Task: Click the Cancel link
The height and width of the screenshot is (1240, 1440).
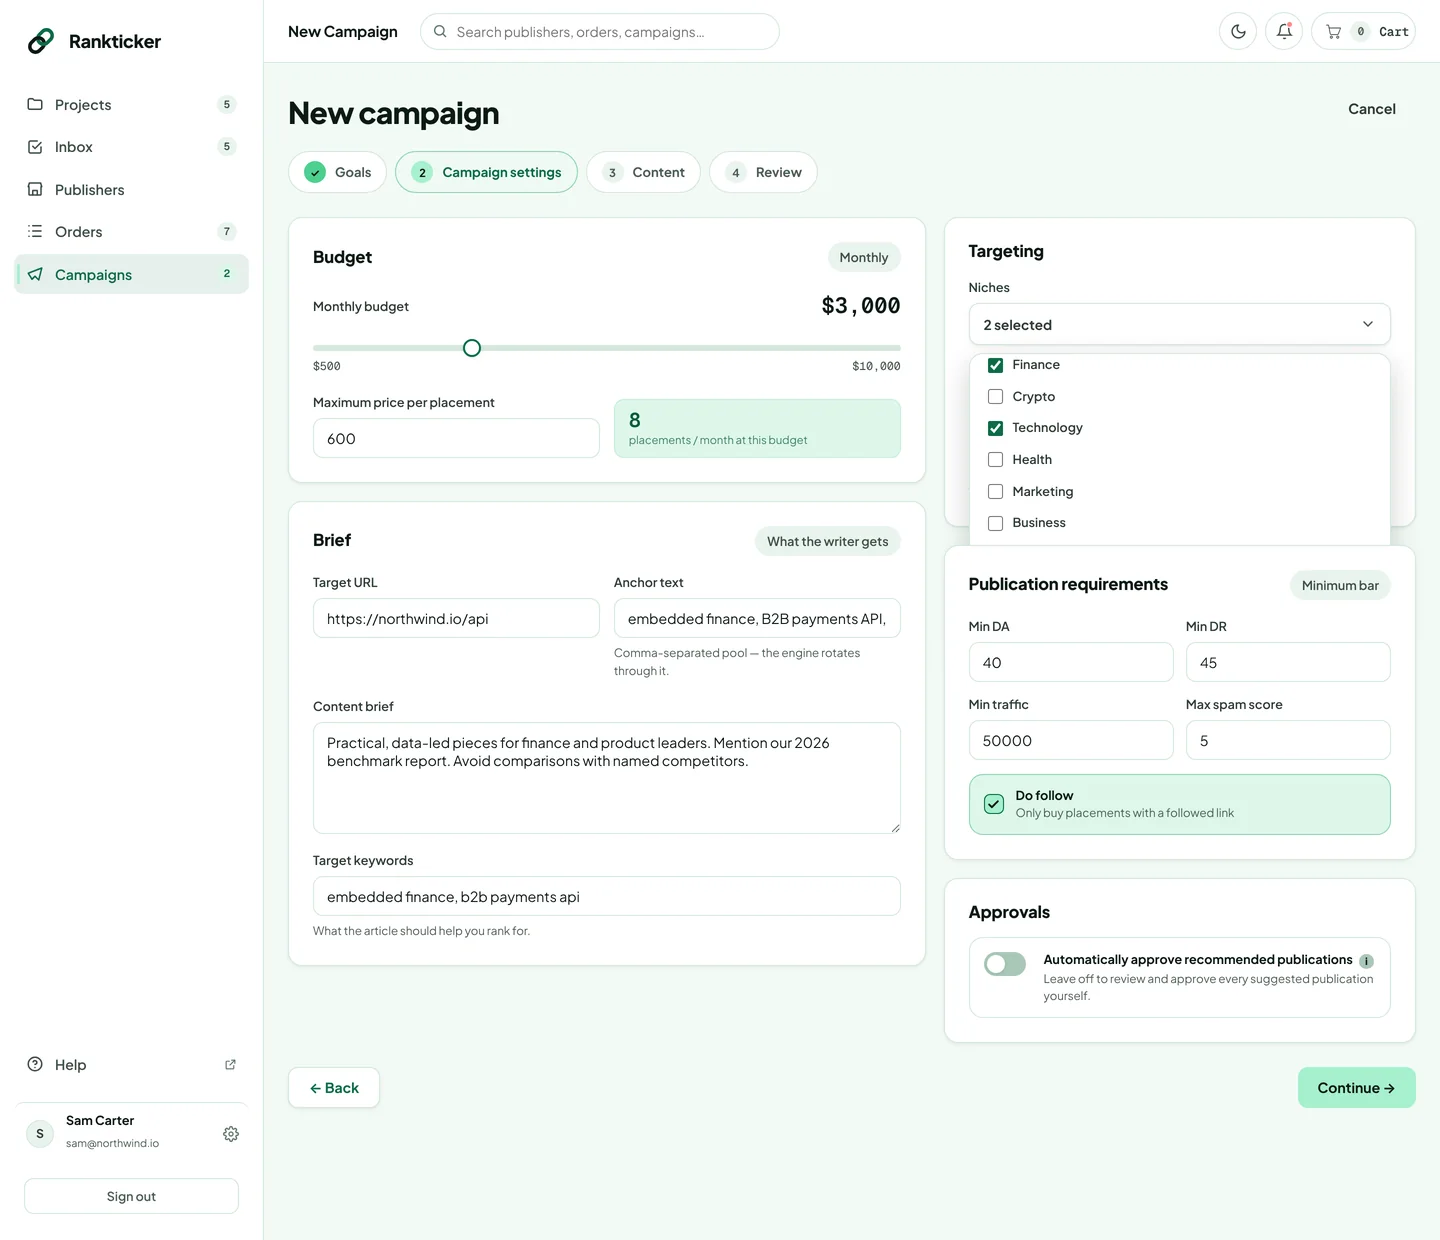Action: point(1371,109)
